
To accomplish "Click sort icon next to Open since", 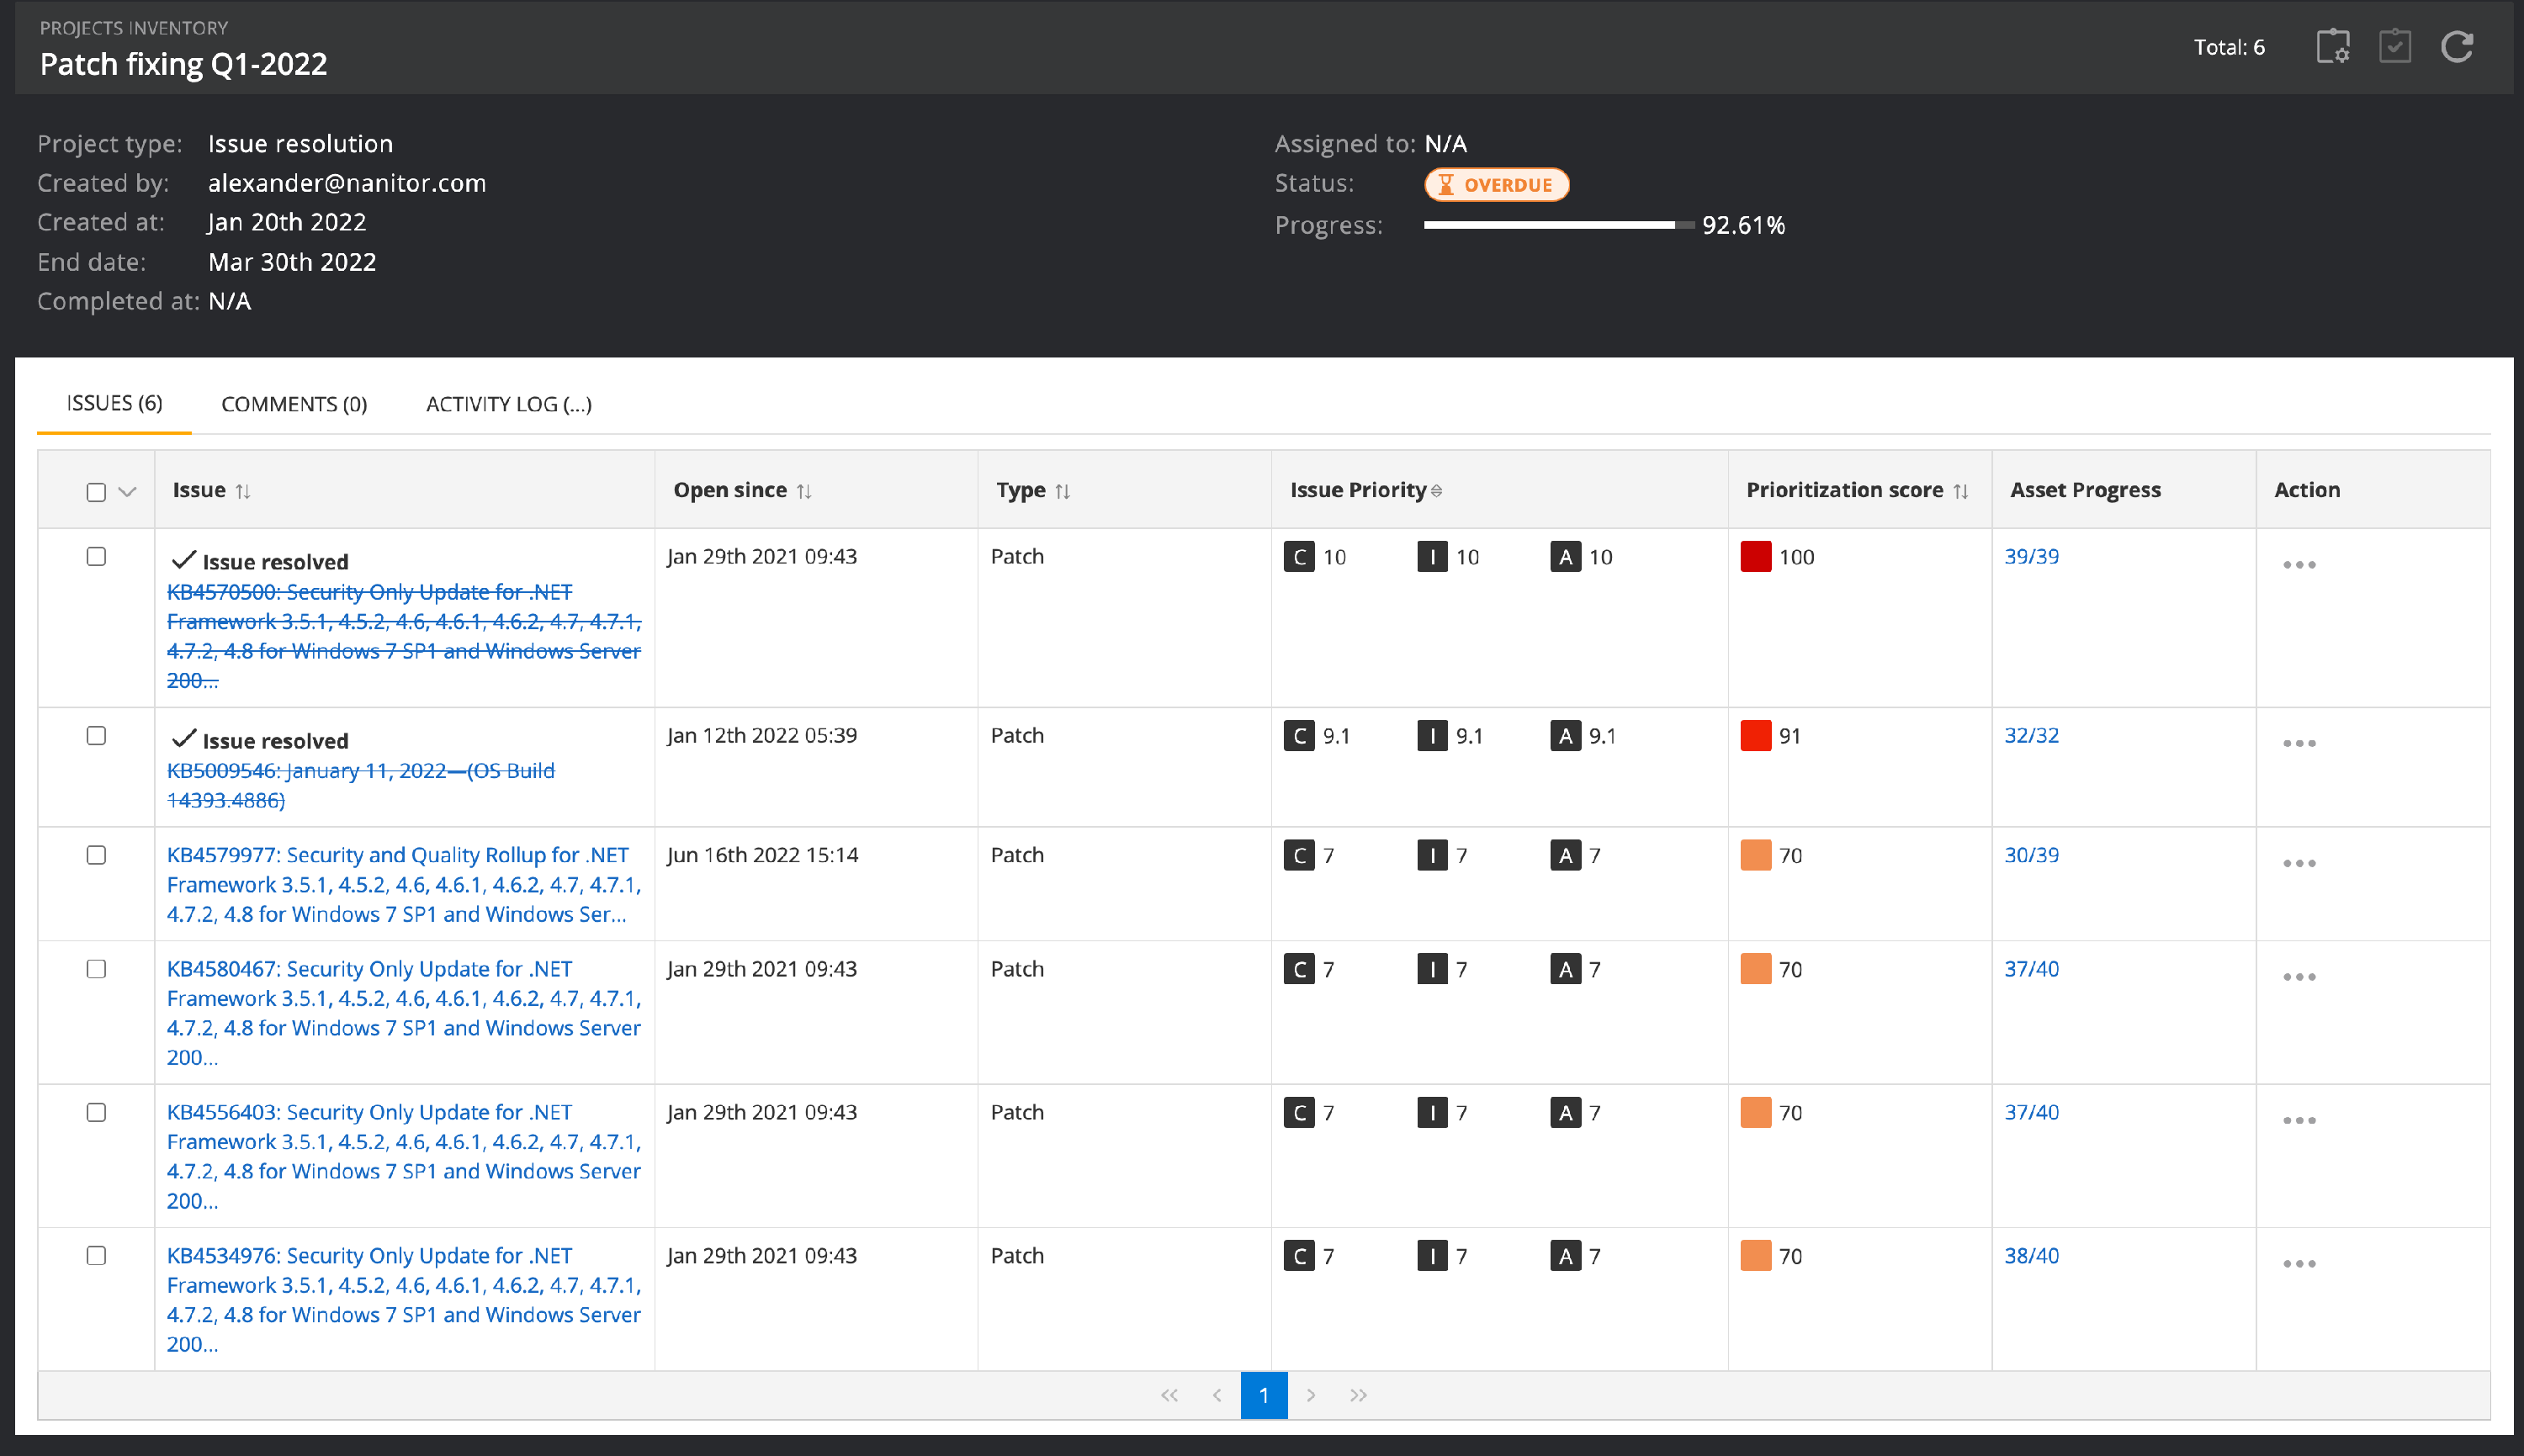I will point(804,491).
